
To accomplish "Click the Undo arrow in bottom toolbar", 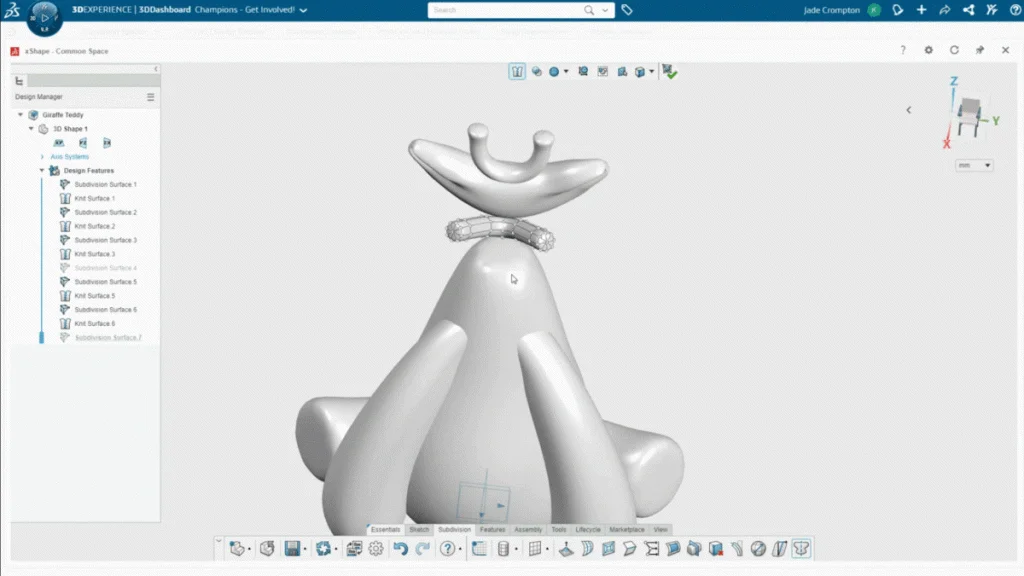I will point(400,548).
